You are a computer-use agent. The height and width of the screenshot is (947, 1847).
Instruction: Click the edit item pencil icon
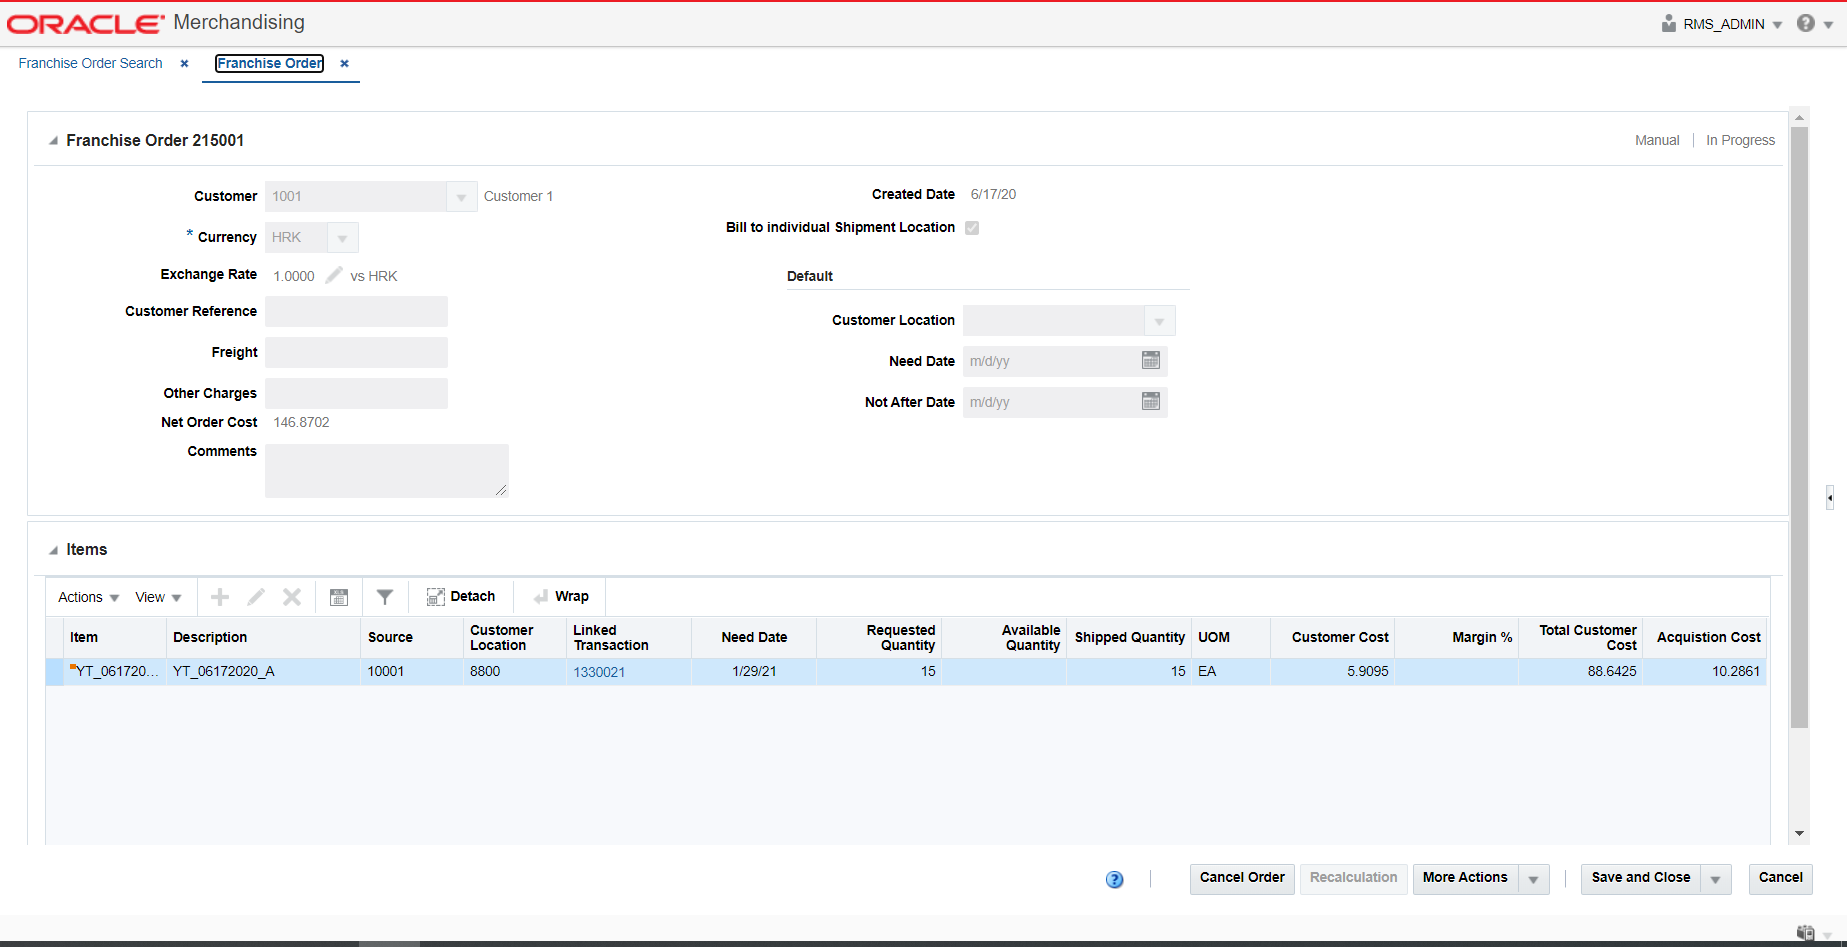click(x=256, y=597)
